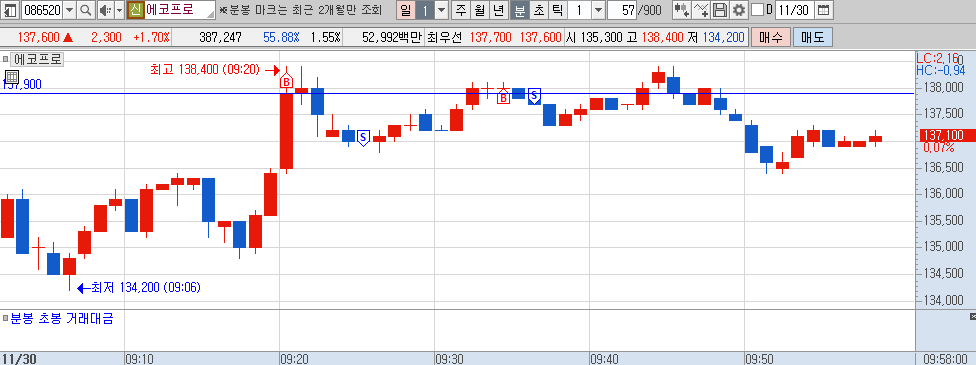
Task: Click the change amount 2,300
Action: [107, 37]
